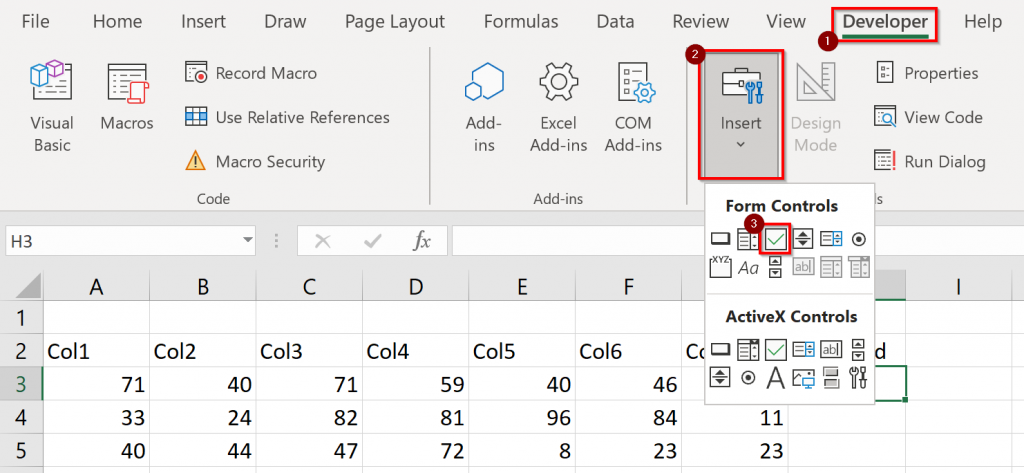Viewport: 1024px width, 473px height.
Task: Select the ActiveX More Controls tools icon
Action: 858,378
